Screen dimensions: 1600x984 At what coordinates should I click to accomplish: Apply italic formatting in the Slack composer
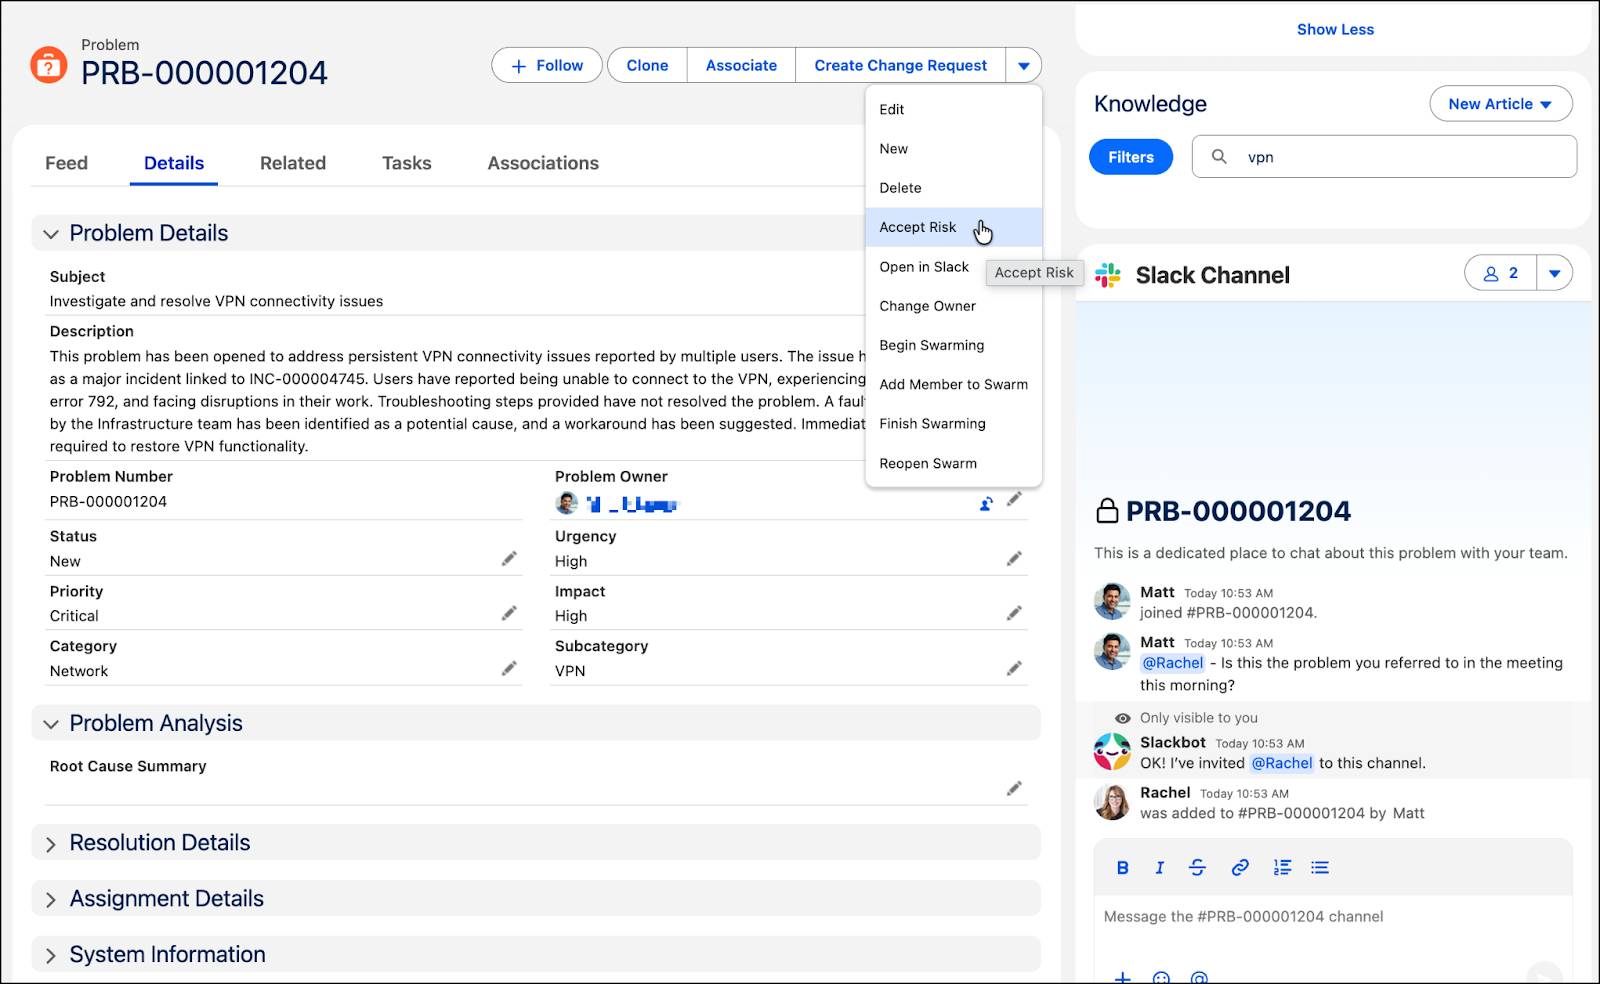pyautogui.click(x=1159, y=868)
